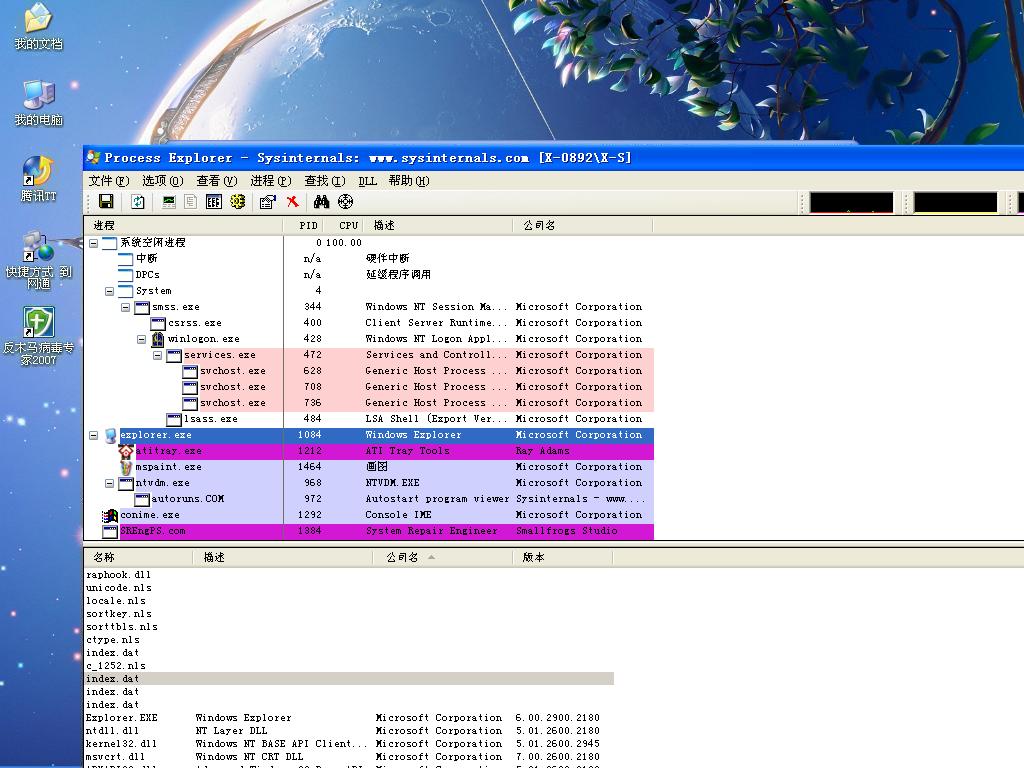The height and width of the screenshot is (768, 1024).
Task: Click the yellow gear DLL view icon
Action: click(x=237, y=202)
